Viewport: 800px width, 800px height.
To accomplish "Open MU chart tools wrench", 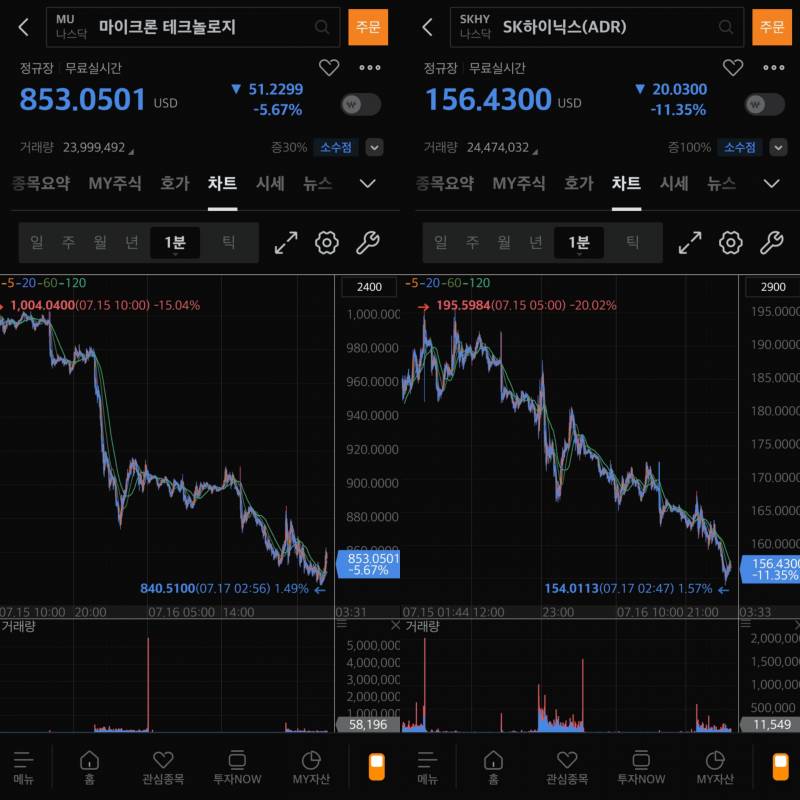I will (368, 243).
